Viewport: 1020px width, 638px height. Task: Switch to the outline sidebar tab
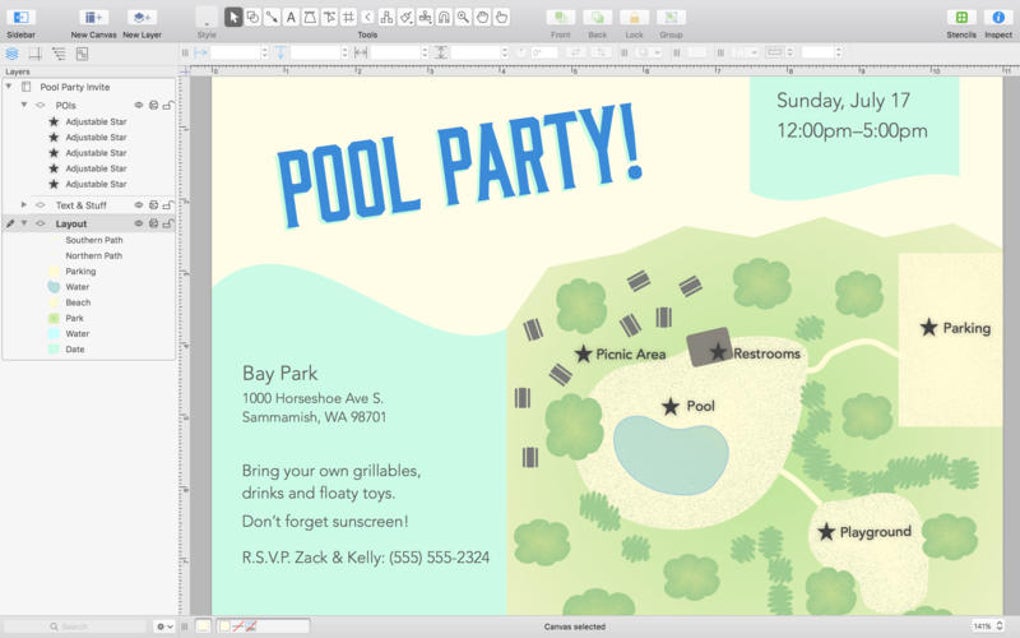pos(59,54)
